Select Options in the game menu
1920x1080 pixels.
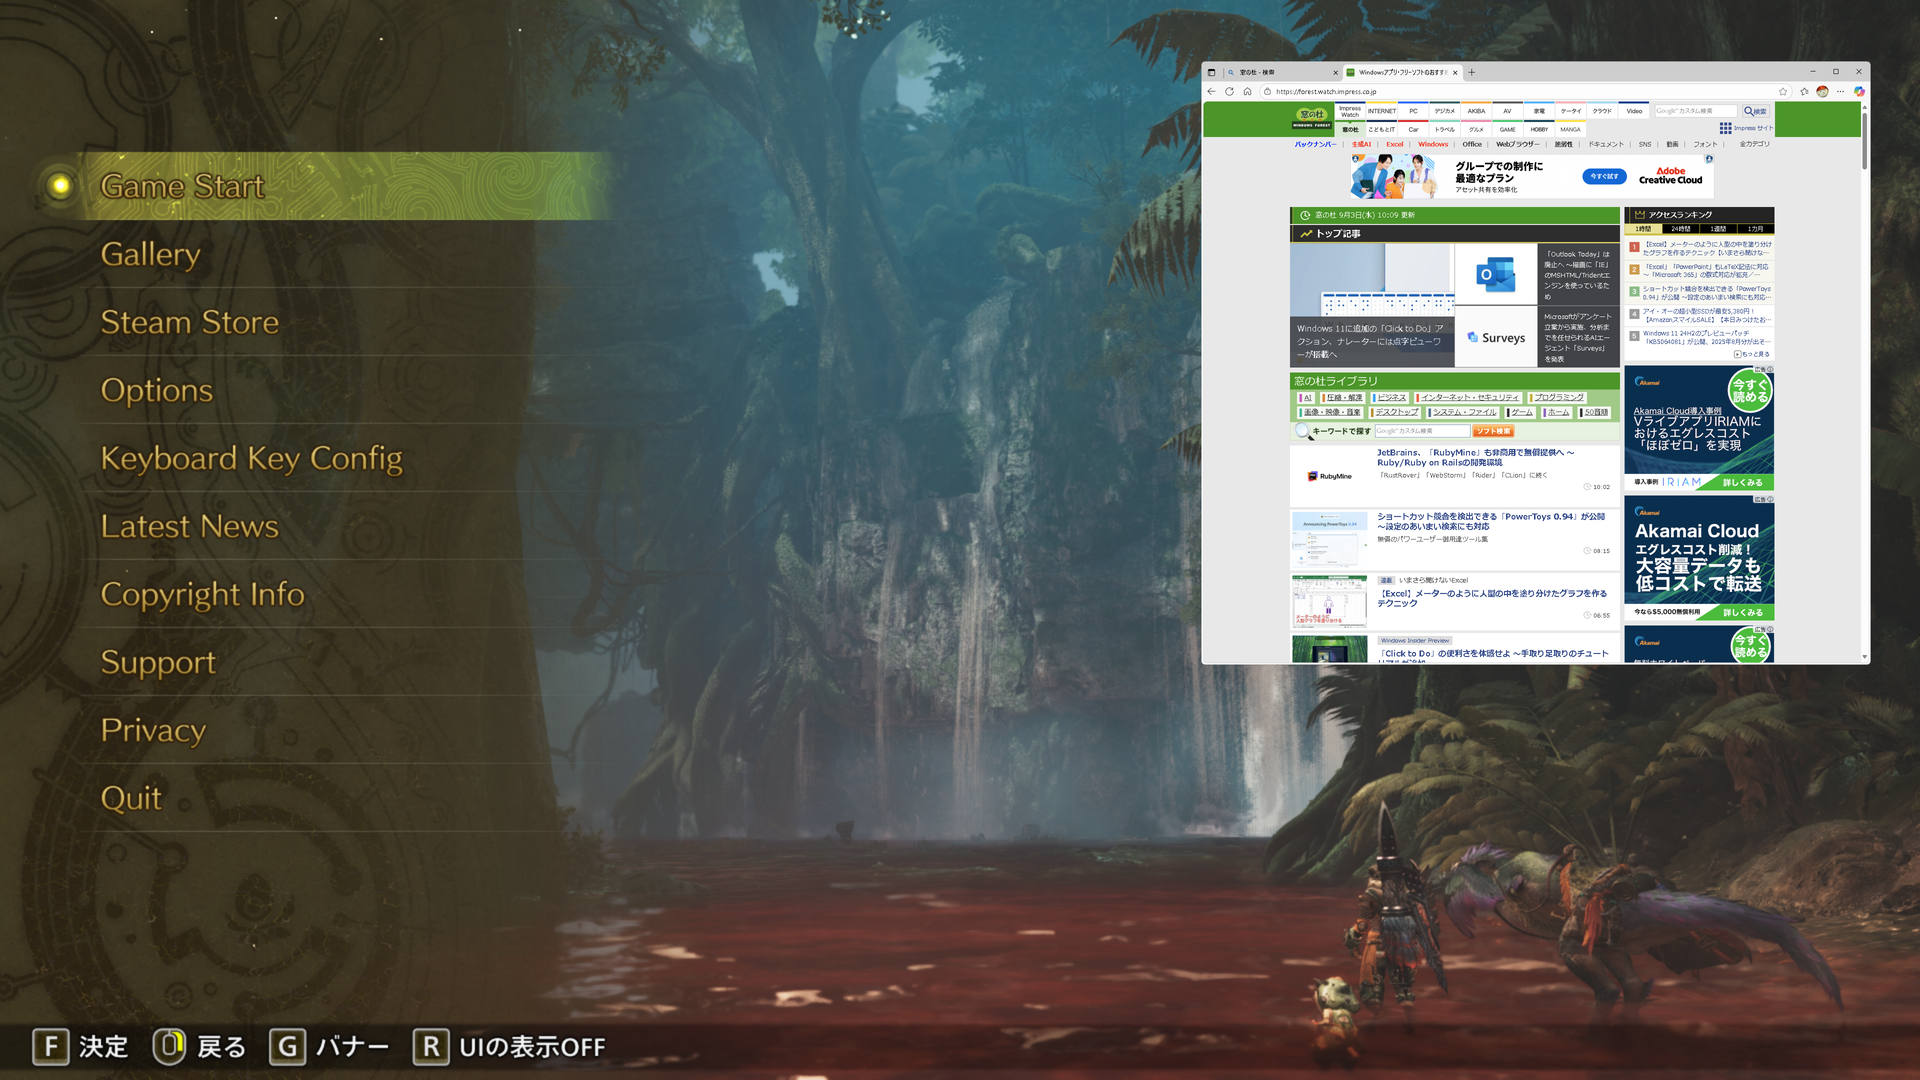tap(156, 390)
